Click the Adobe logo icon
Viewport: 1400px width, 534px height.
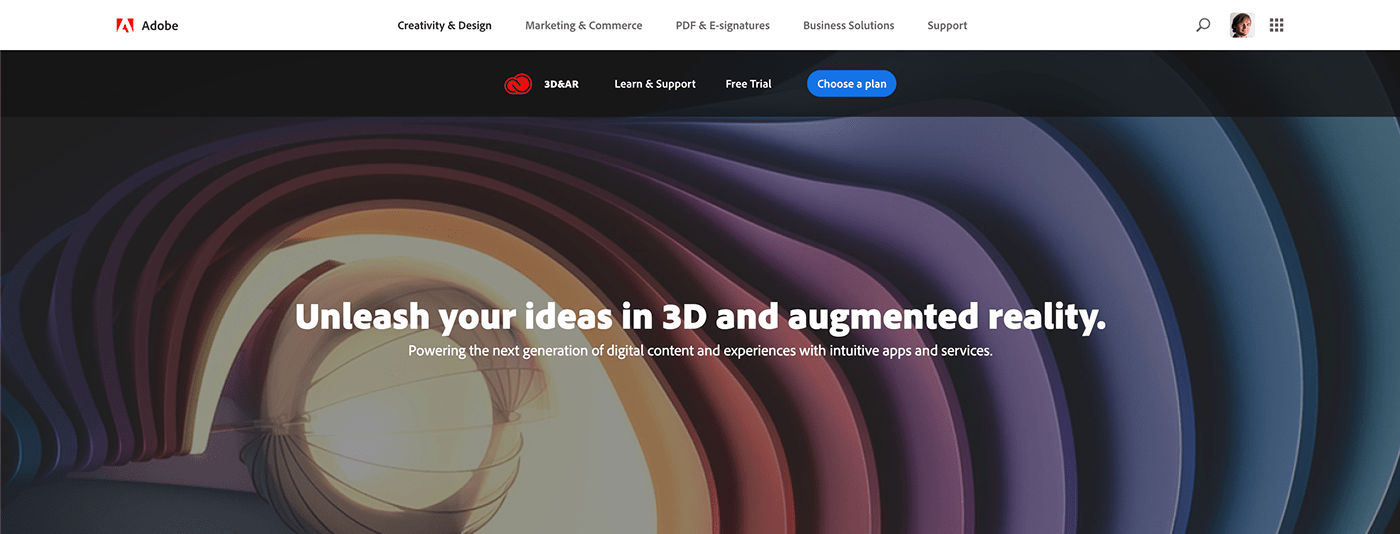click(125, 25)
